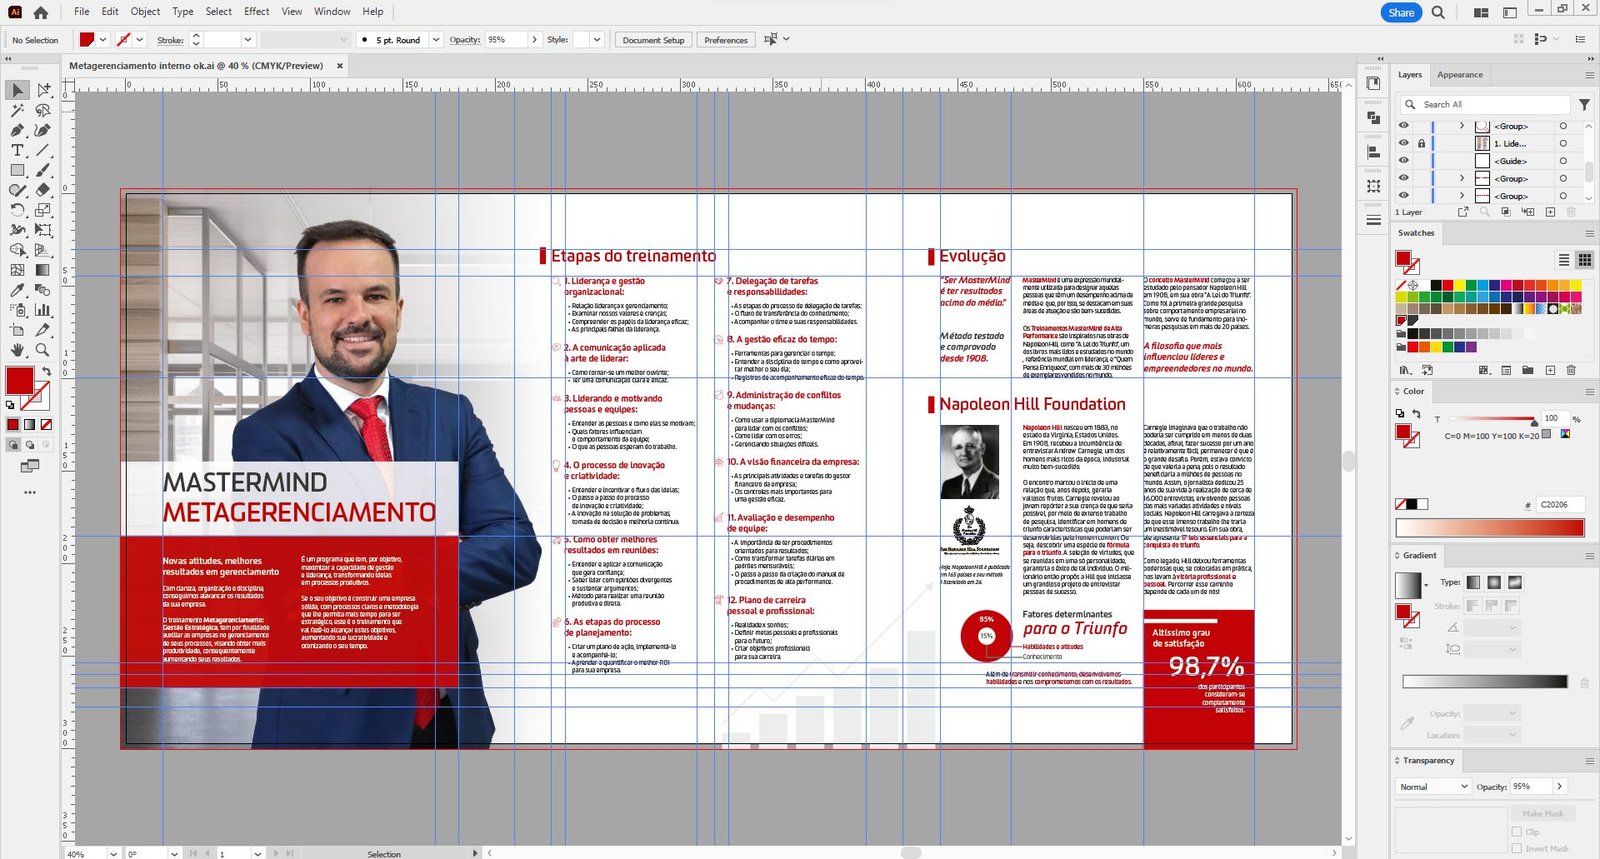Click the Document Setup button
This screenshot has height=859, width=1600.
pos(654,40)
